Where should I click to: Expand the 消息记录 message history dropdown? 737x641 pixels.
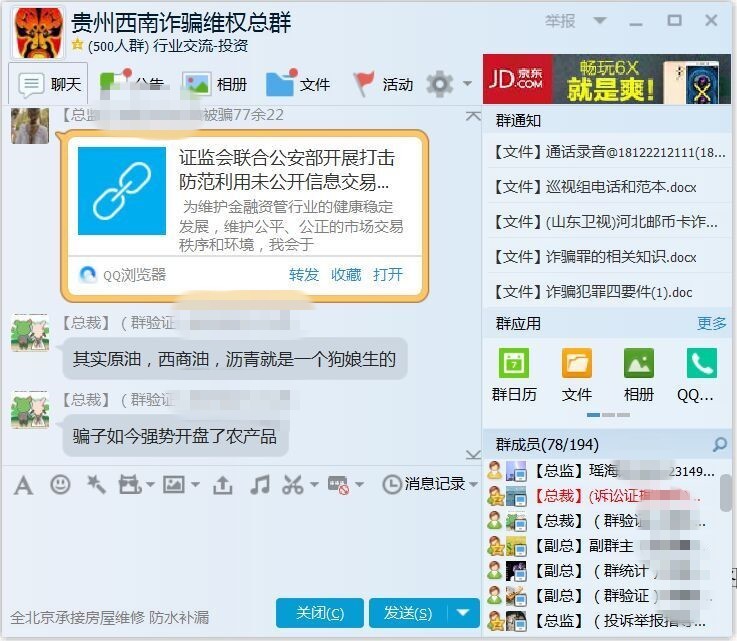pyautogui.click(x=473, y=484)
